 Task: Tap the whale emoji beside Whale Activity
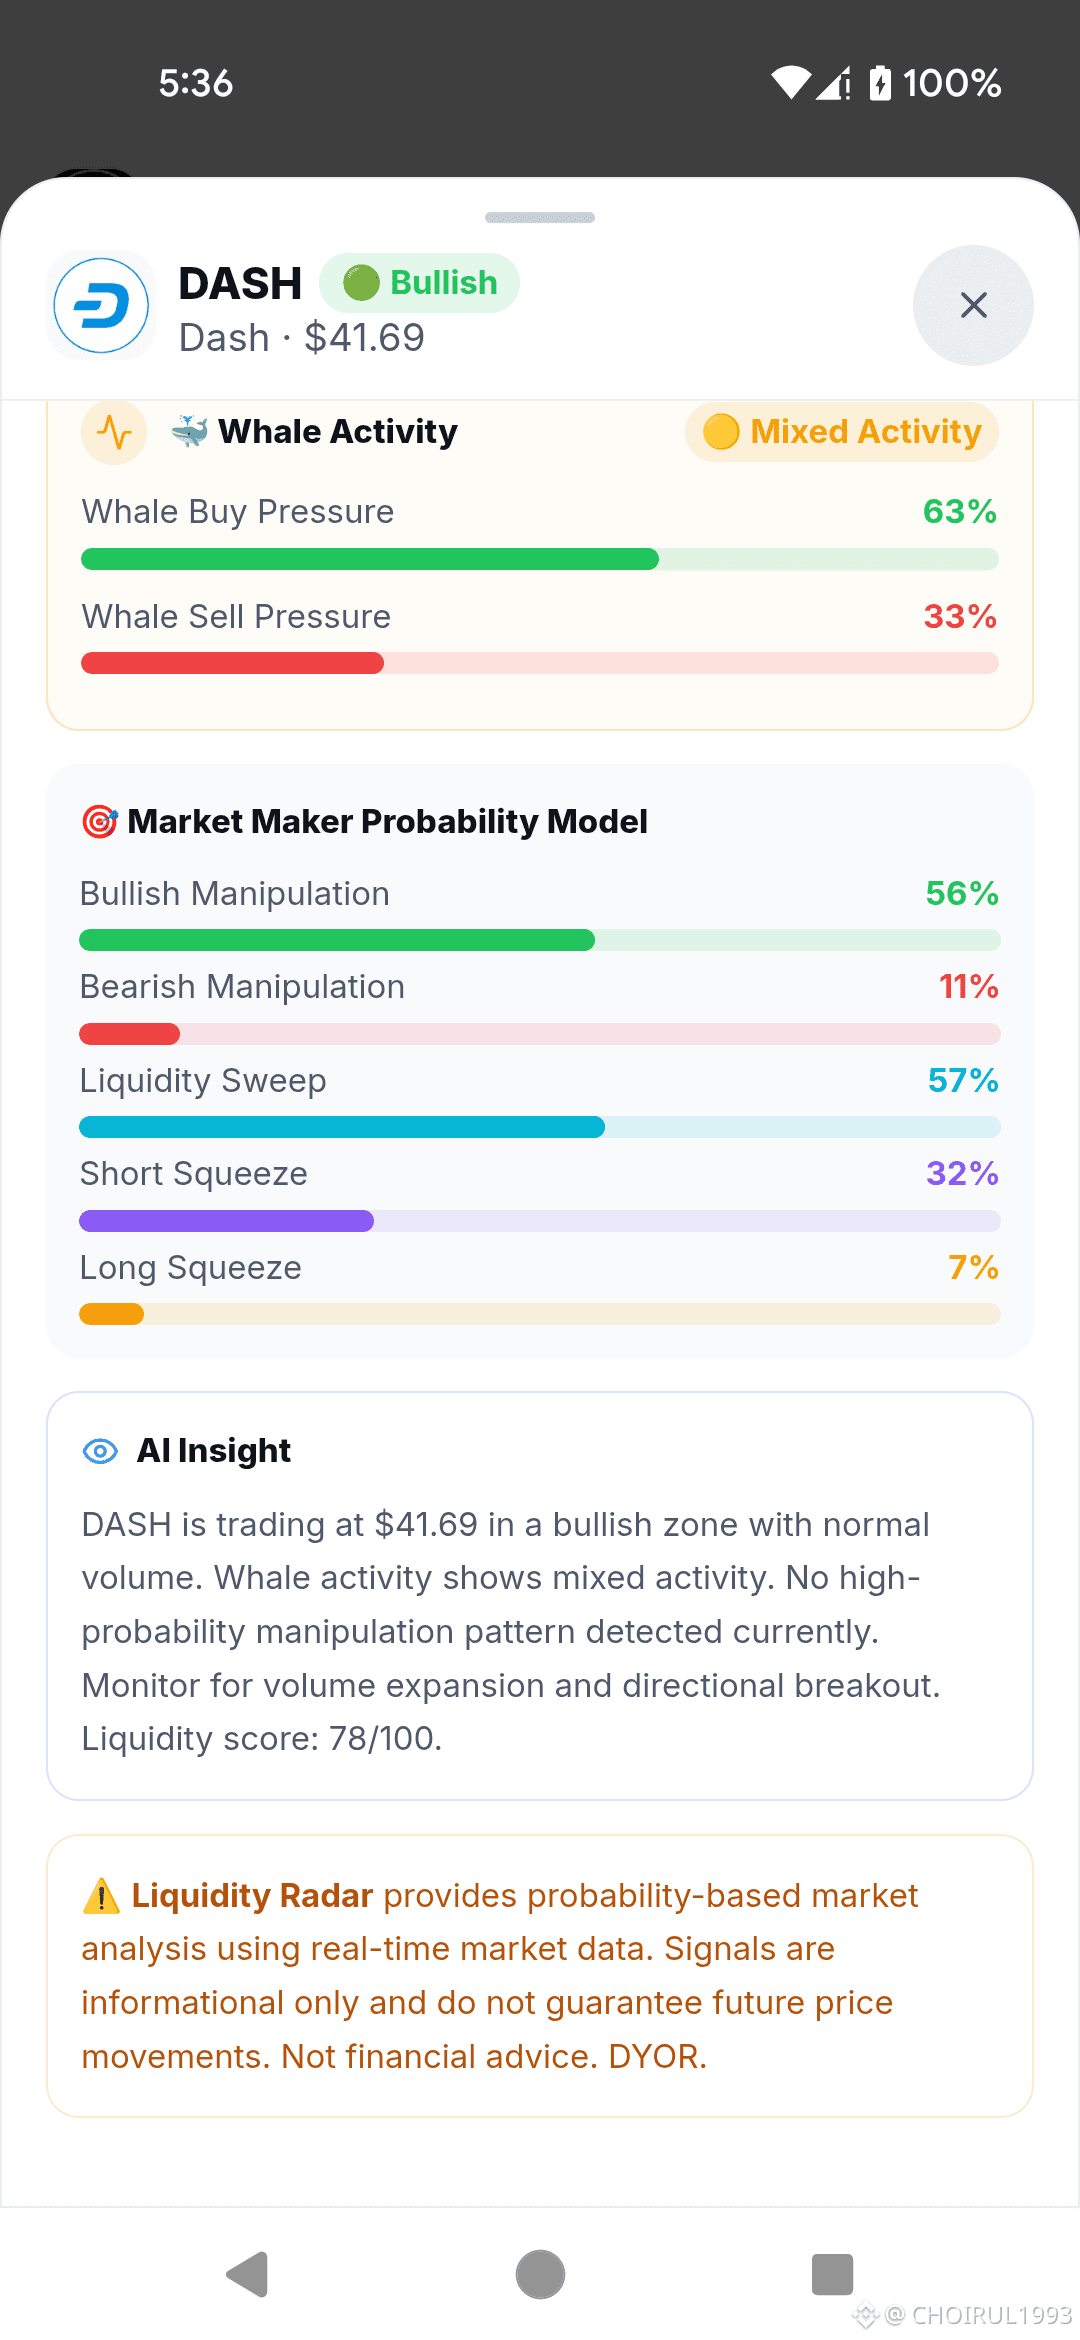tap(190, 431)
